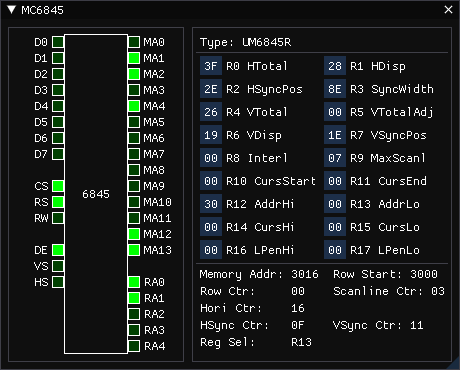Edit the R2 HSyncPos value field 2E
The height and width of the screenshot is (370, 460).
[211, 89]
